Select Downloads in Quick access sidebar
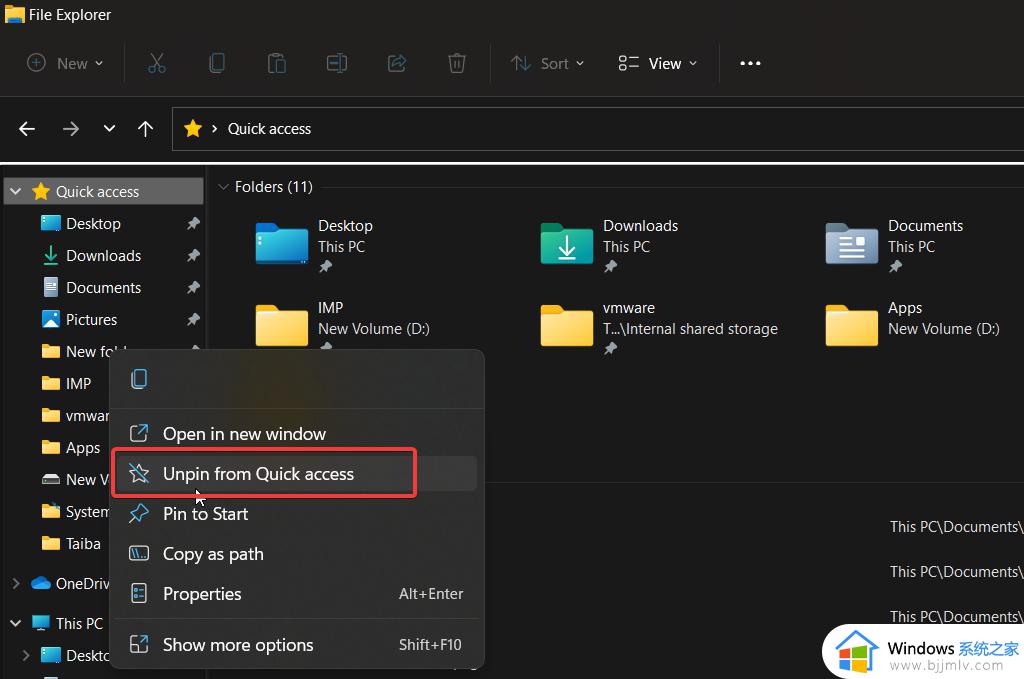The width and height of the screenshot is (1024, 679). tap(104, 255)
